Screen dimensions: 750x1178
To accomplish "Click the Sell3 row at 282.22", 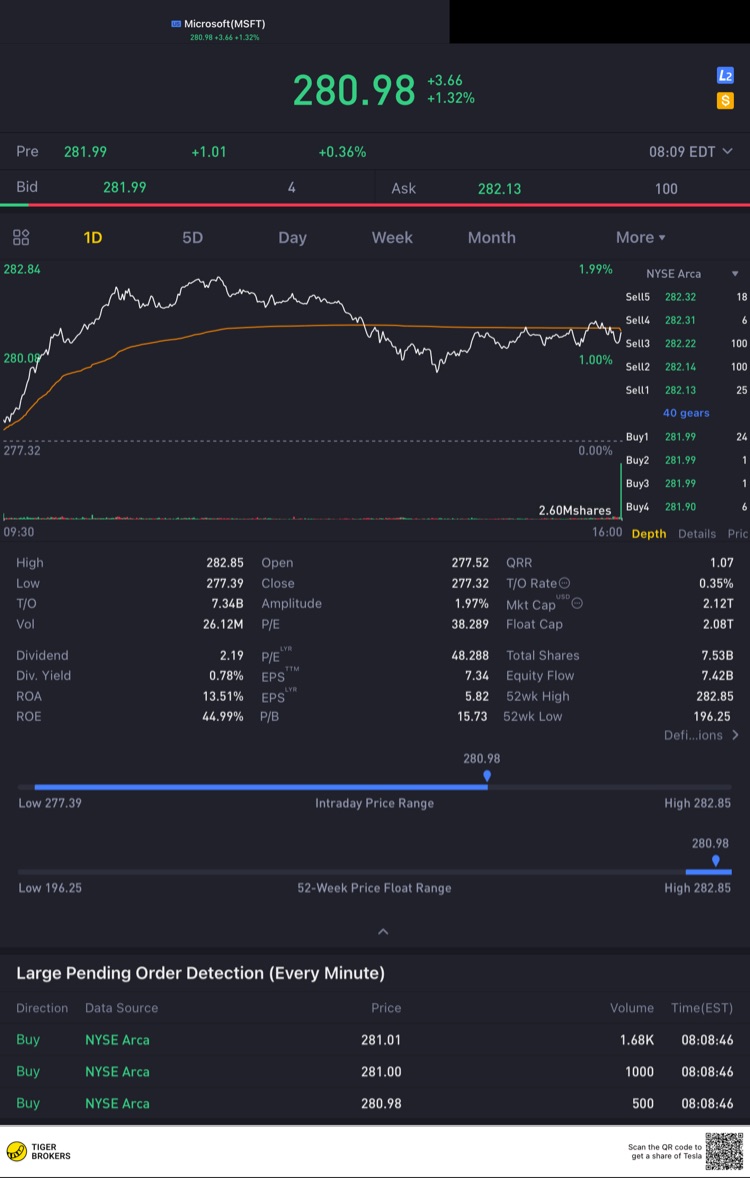I will (686, 343).
